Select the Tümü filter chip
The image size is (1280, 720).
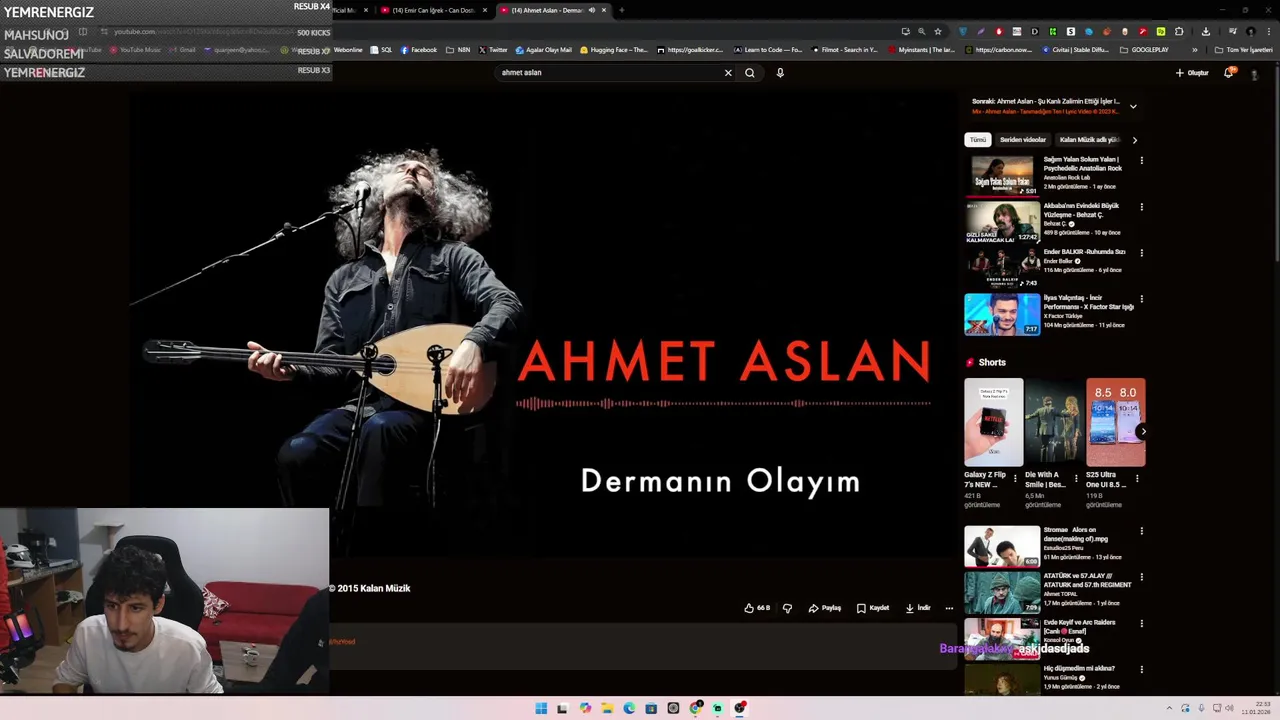tap(978, 140)
